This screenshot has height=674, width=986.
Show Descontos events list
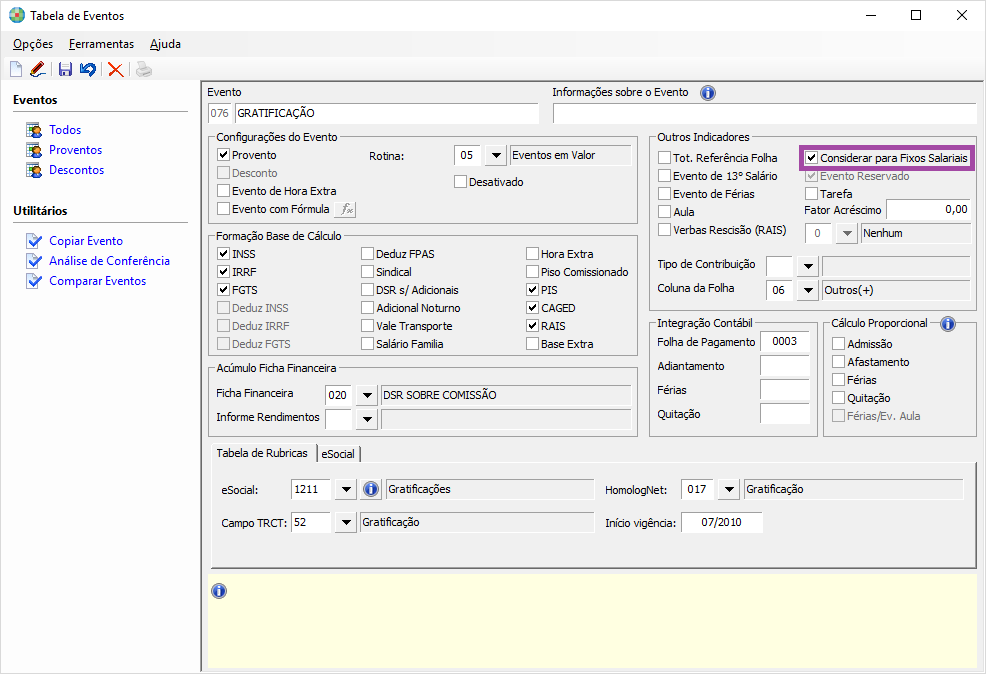(x=77, y=170)
